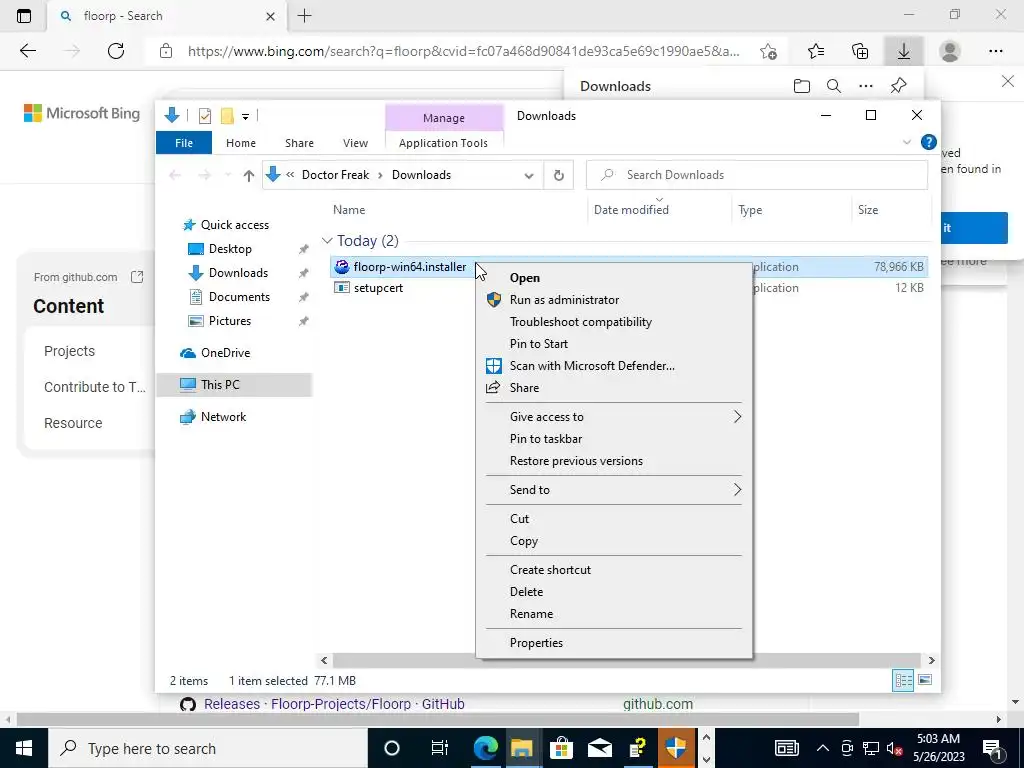The image size is (1024, 768).
Task: Select Documents in navigation pane
Action: (x=239, y=297)
